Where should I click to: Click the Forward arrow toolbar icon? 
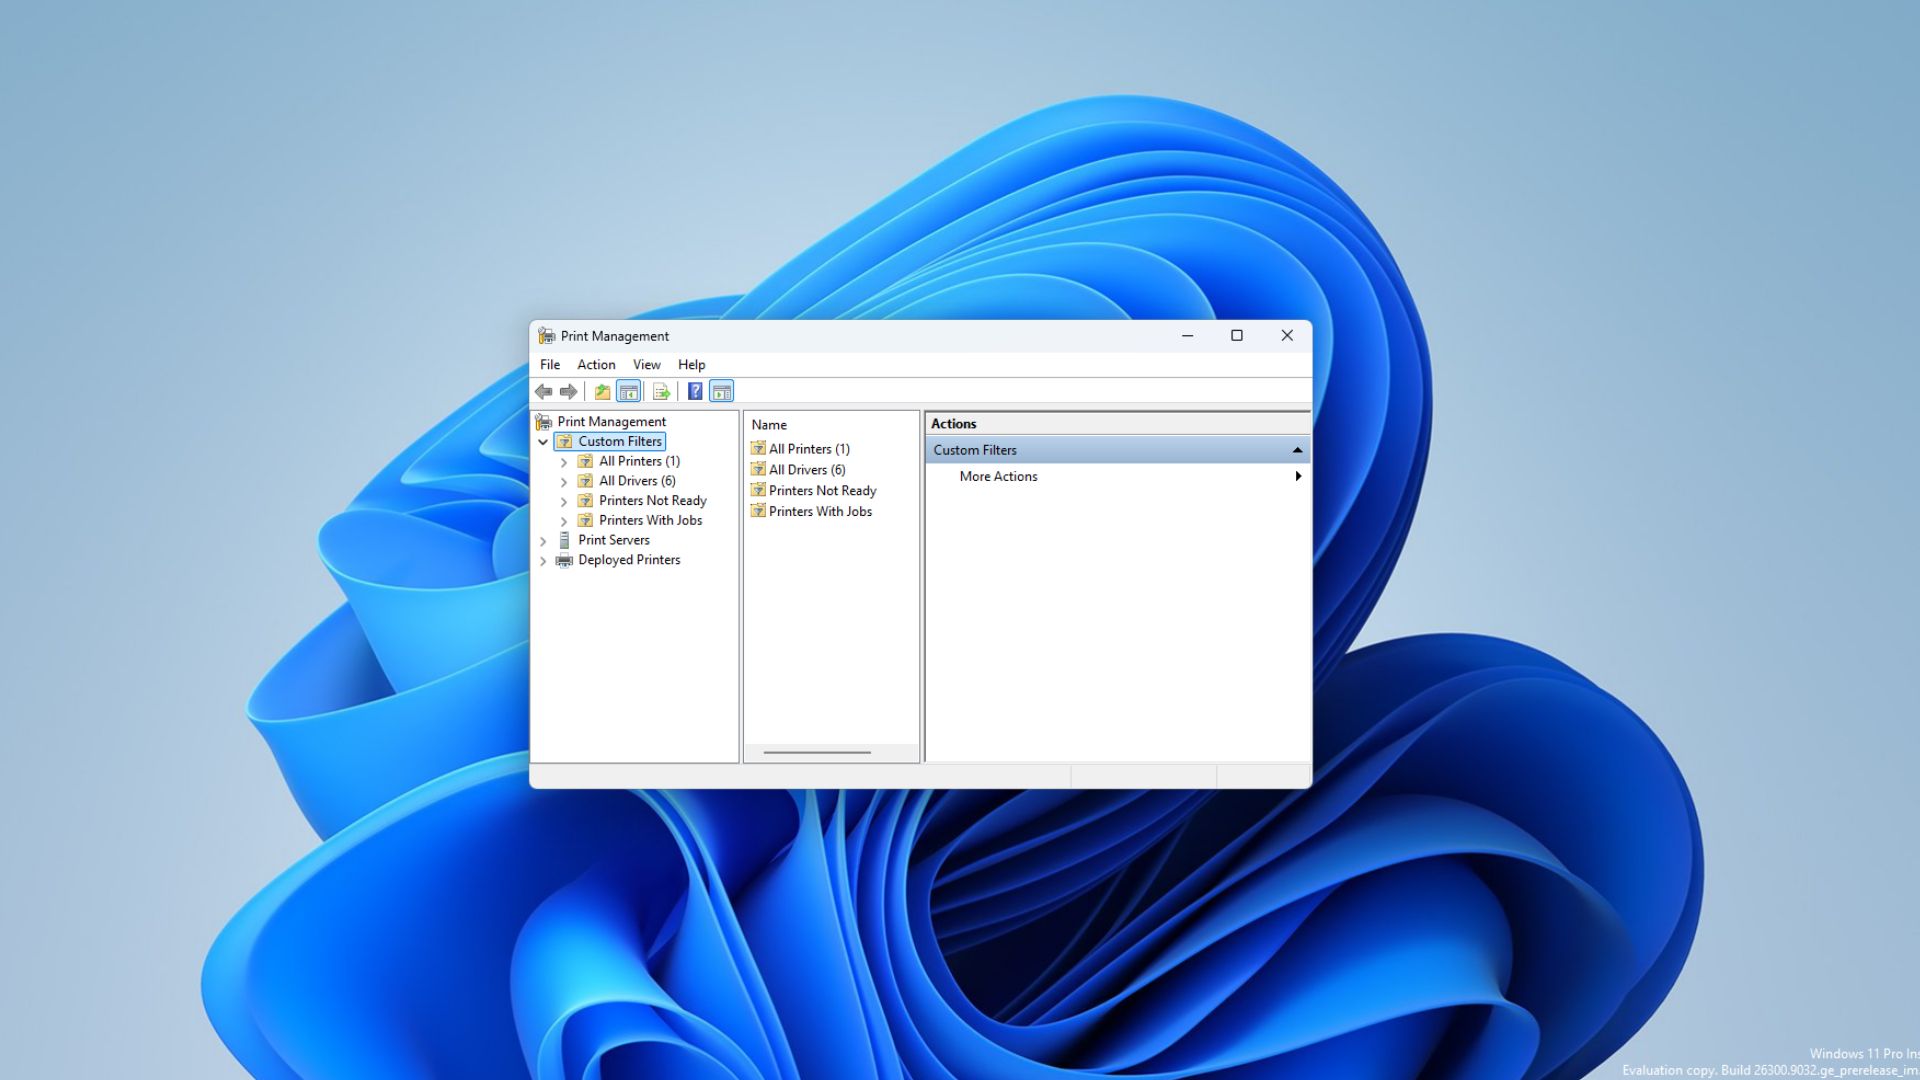point(568,392)
